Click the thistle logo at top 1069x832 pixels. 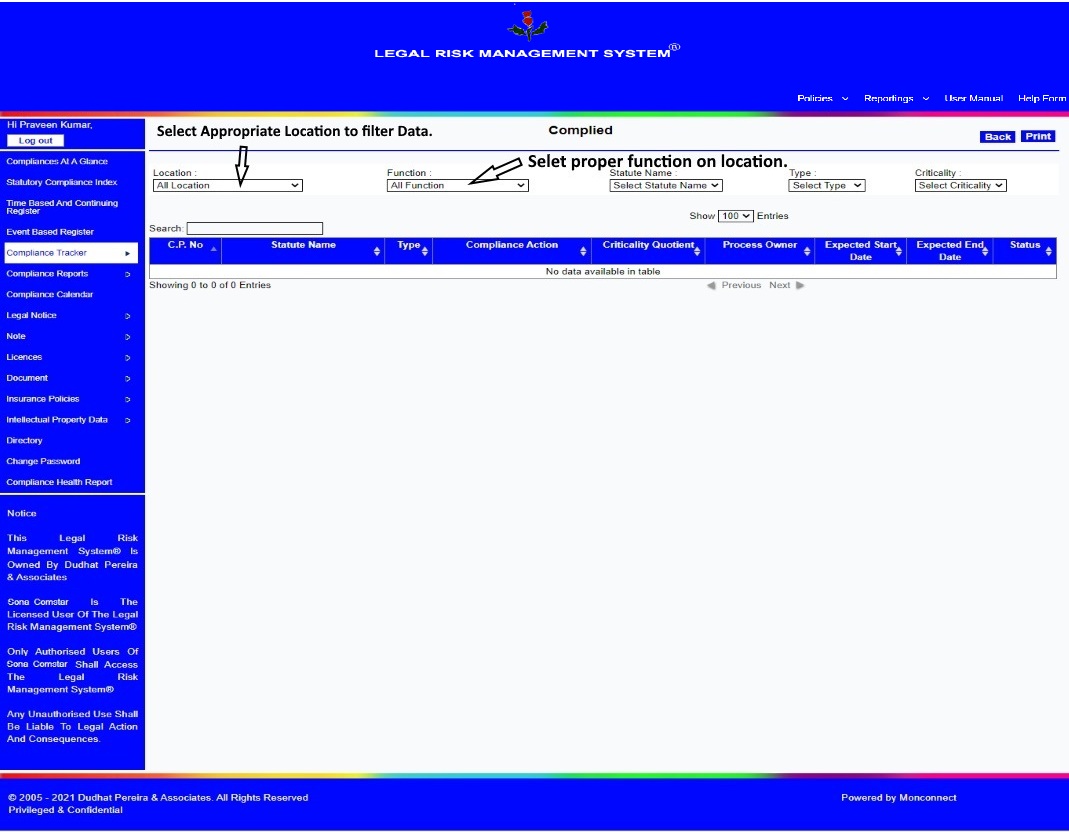[x=527, y=25]
